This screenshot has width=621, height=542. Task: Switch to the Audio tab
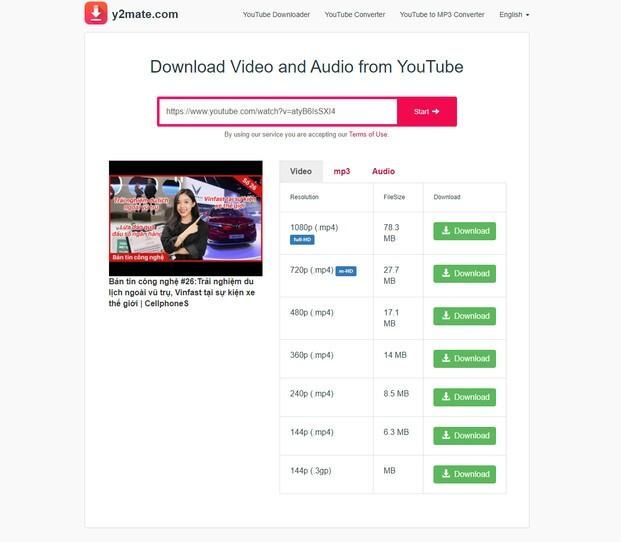point(383,171)
